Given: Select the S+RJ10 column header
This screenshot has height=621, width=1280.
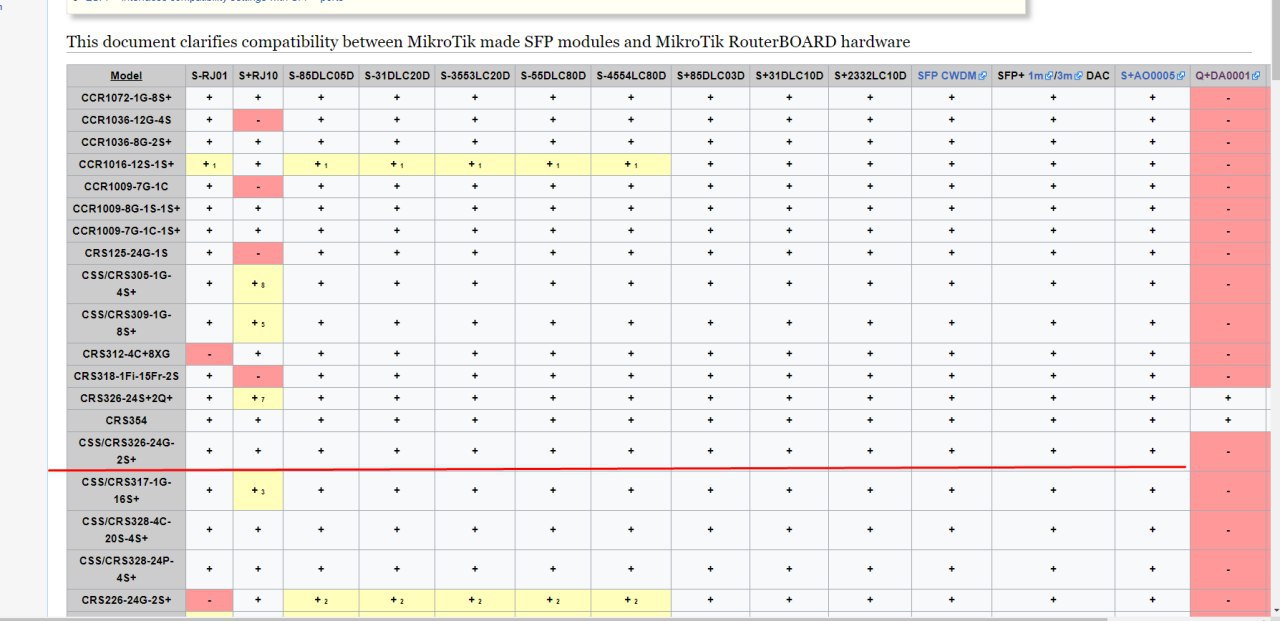Looking at the screenshot, I should [x=258, y=76].
